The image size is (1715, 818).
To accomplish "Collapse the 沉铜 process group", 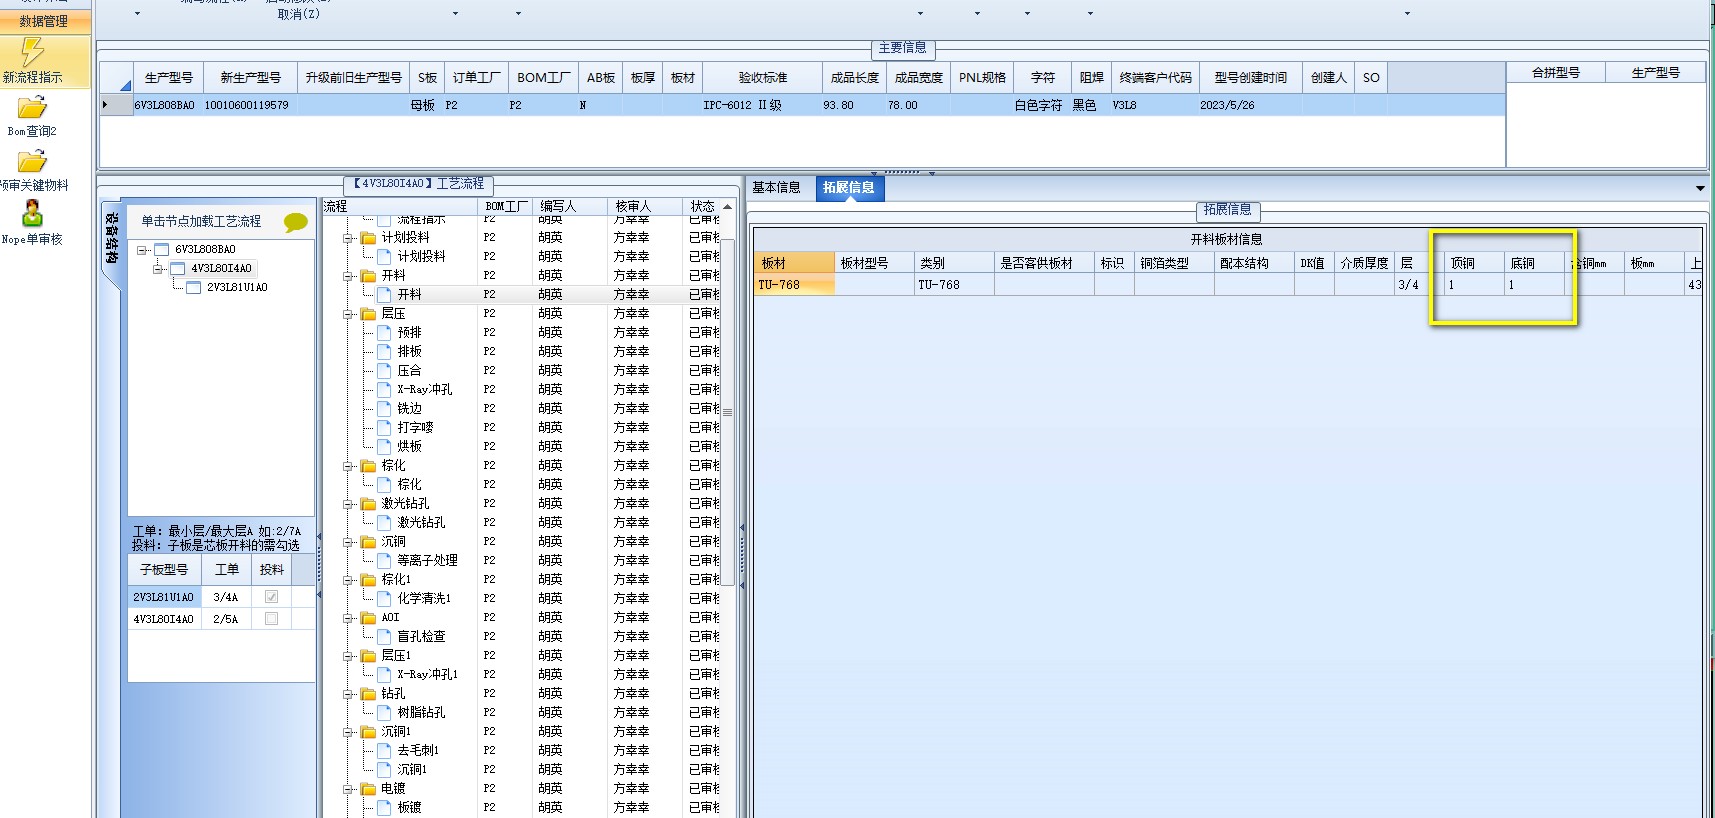I will (x=348, y=543).
